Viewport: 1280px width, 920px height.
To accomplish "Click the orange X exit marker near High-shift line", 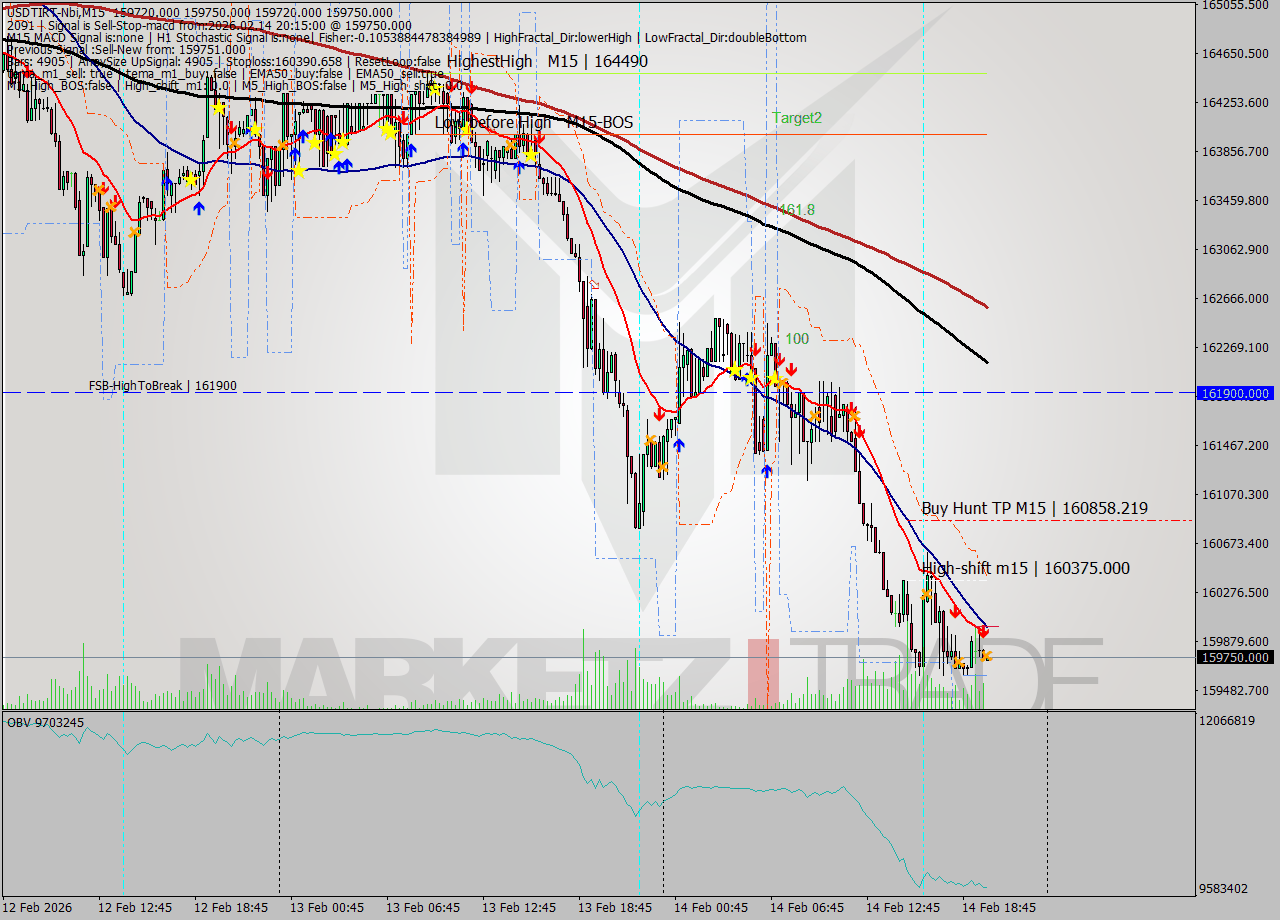I will [928, 593].
